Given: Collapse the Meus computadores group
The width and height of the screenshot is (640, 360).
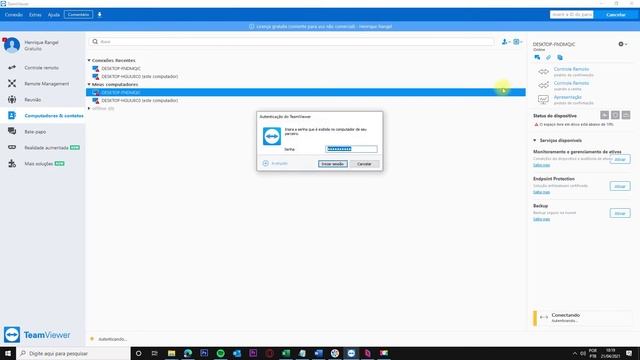Looking at the screenshot, I should [89, 84].
